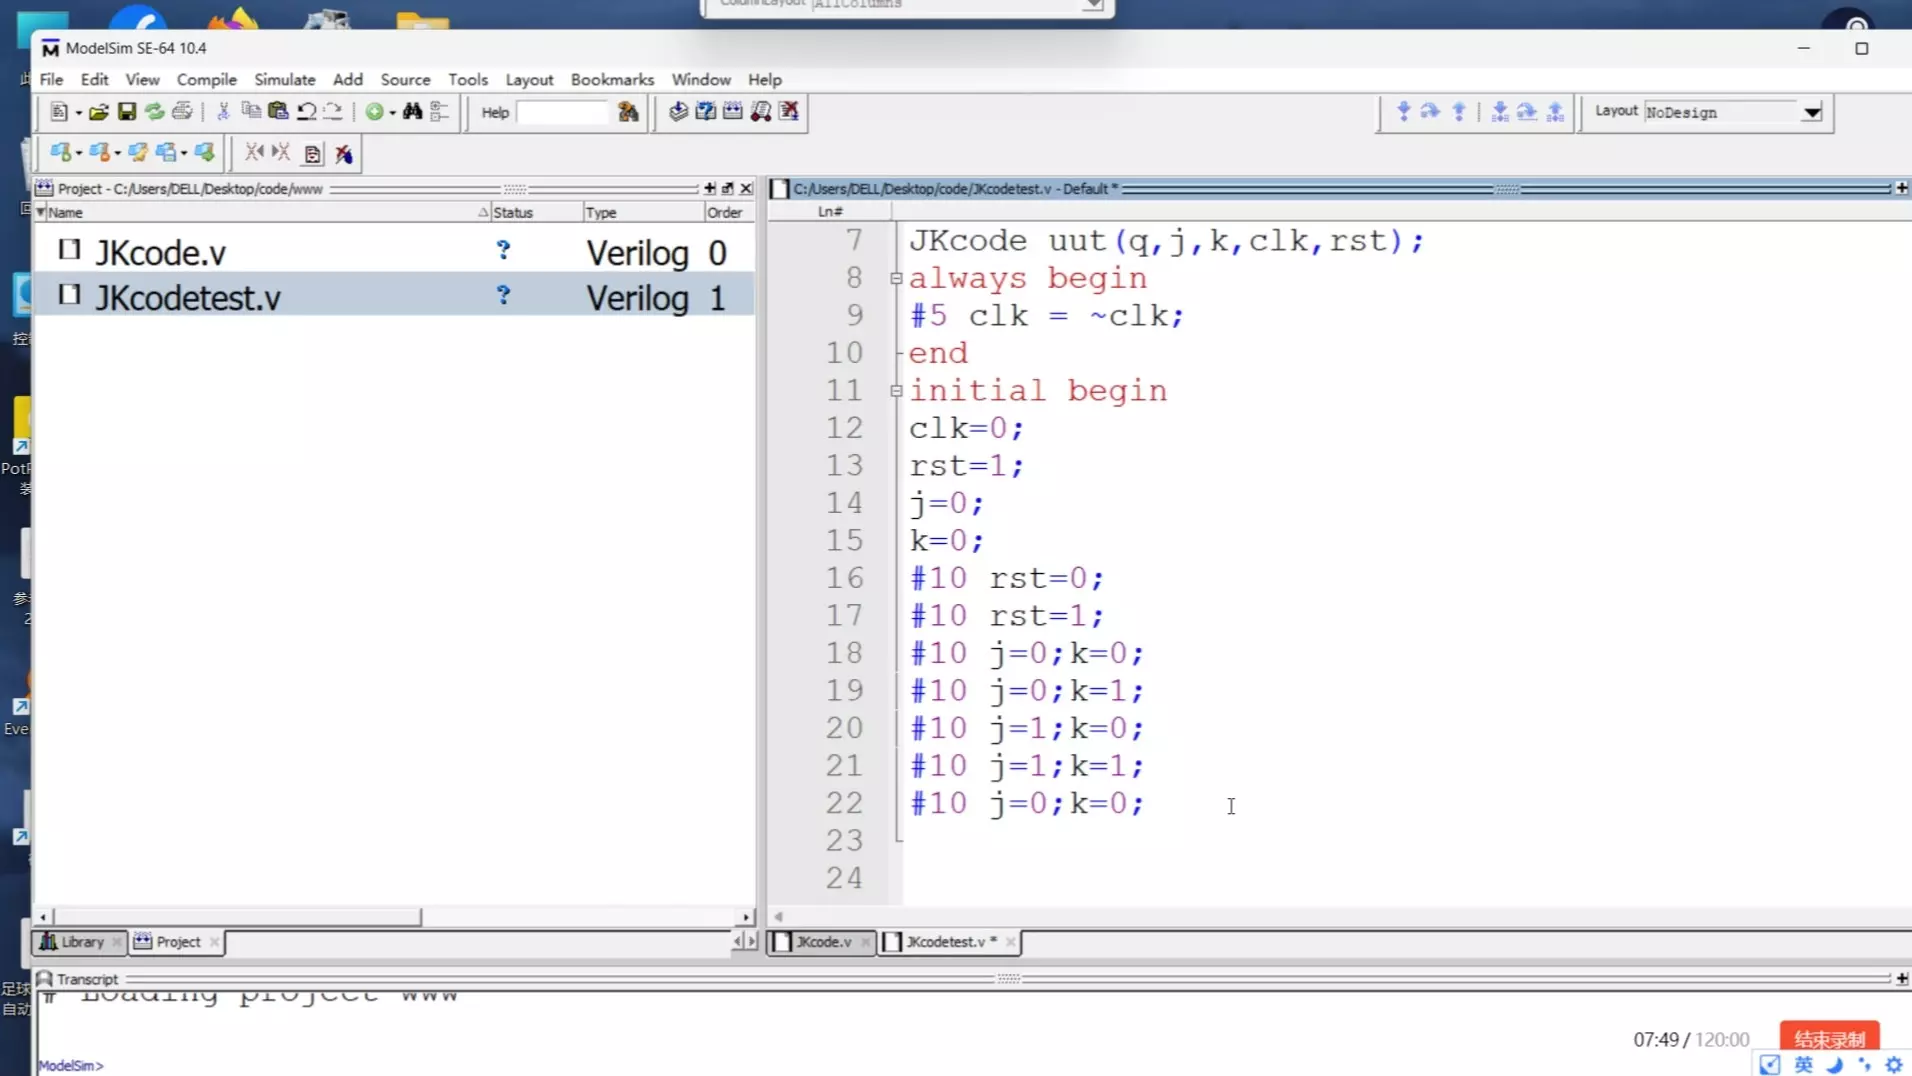
Task: Select JKcode.v in the Project list
Action: pyautogui.click(x=394, y=252)
